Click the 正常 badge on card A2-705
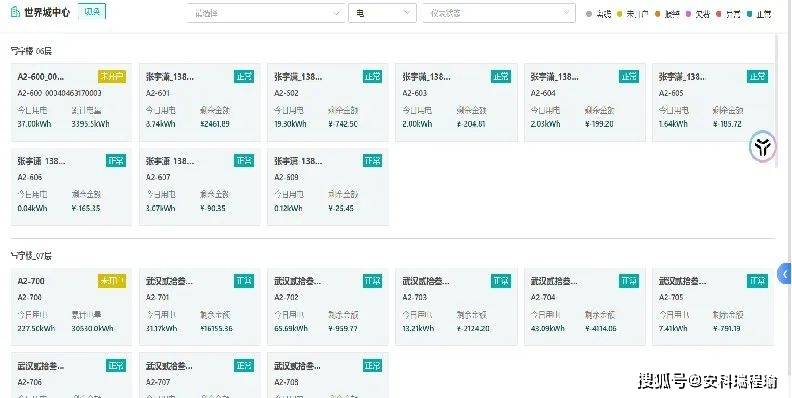792x398 pixels. pos(757,281)
